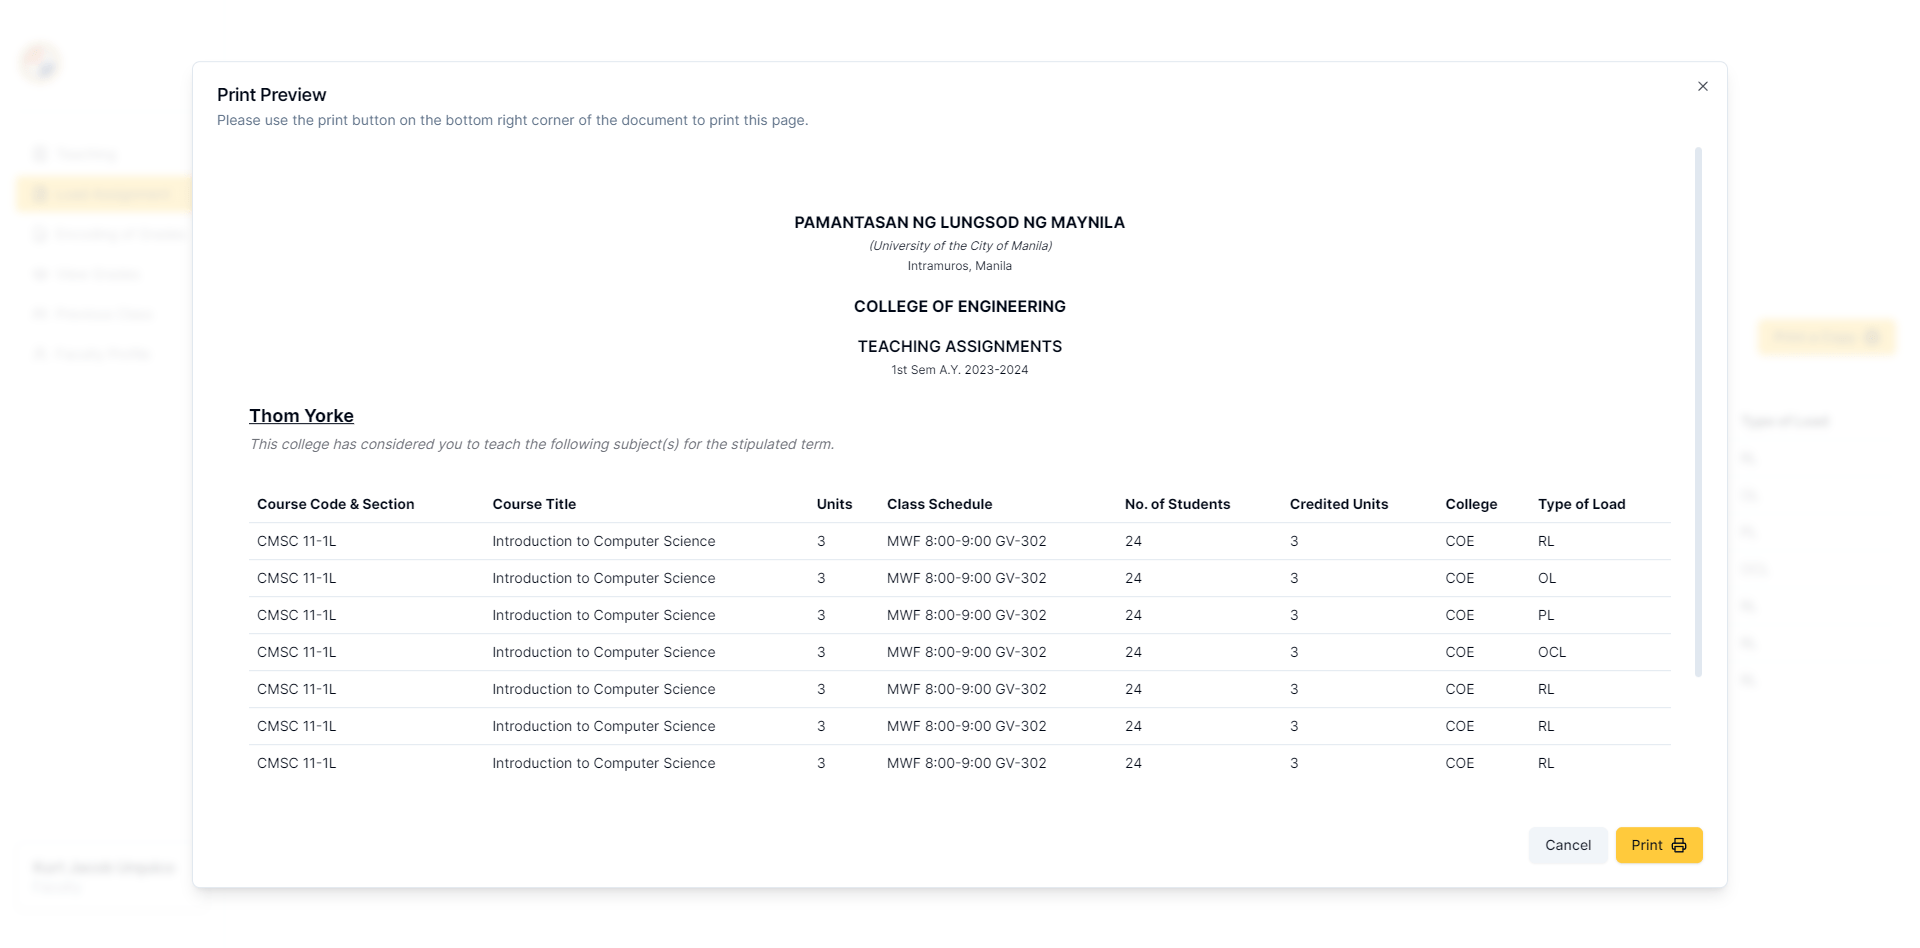This screenshot has width=1920, height=948.
Task: Click CMSC 11-1L in the OCL row
Action: pyautogui.click(x=297, y=652)
